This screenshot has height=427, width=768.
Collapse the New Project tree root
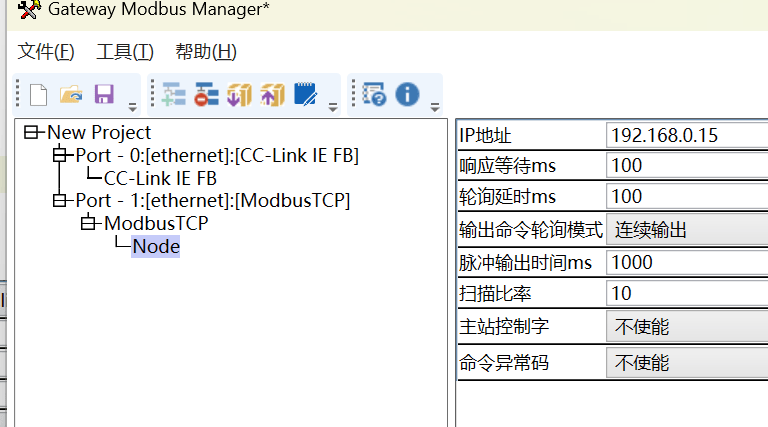(31, 132)
